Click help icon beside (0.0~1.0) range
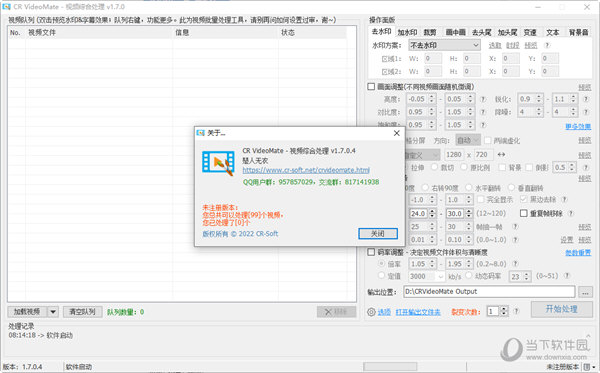Screen dimensions: 600x373 tap(515, 240)
